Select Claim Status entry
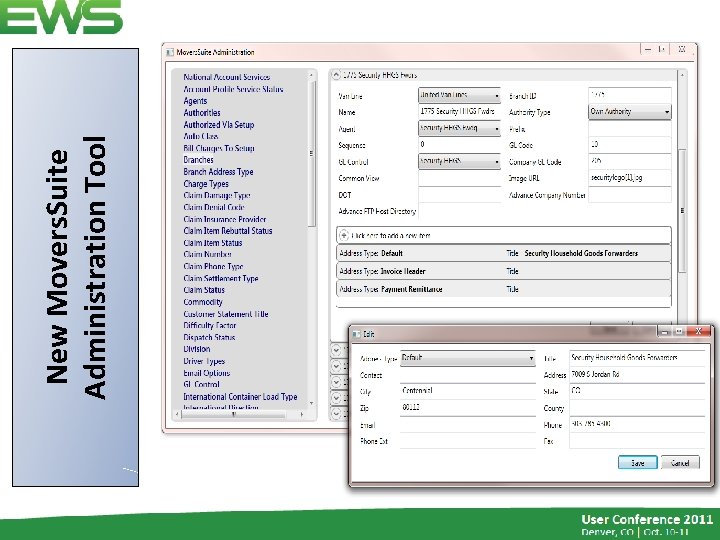The image size is (720, 540). 204,290
